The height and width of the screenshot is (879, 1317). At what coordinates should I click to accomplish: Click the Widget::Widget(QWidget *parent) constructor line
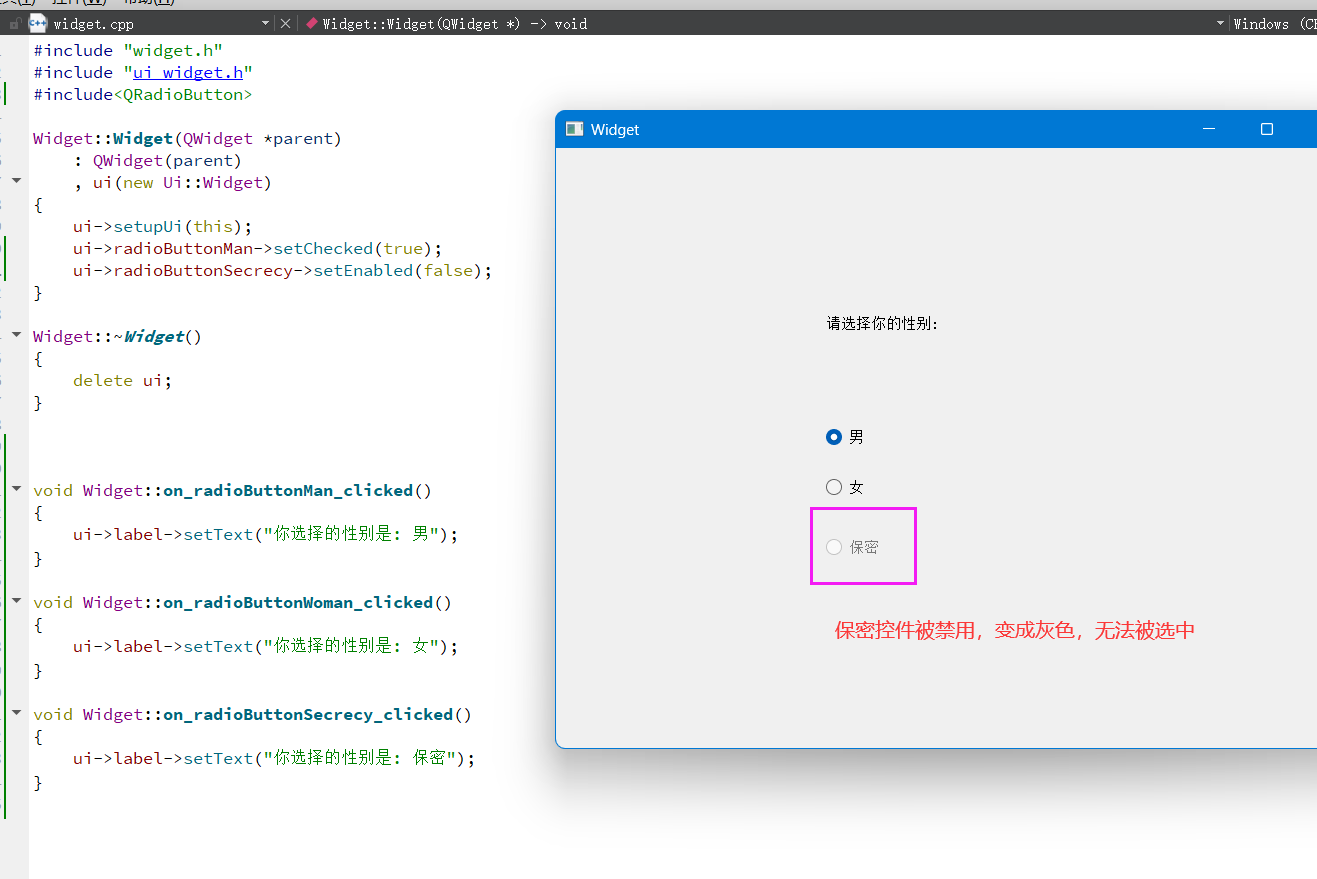pyautogui.click(x=187, y=138)
